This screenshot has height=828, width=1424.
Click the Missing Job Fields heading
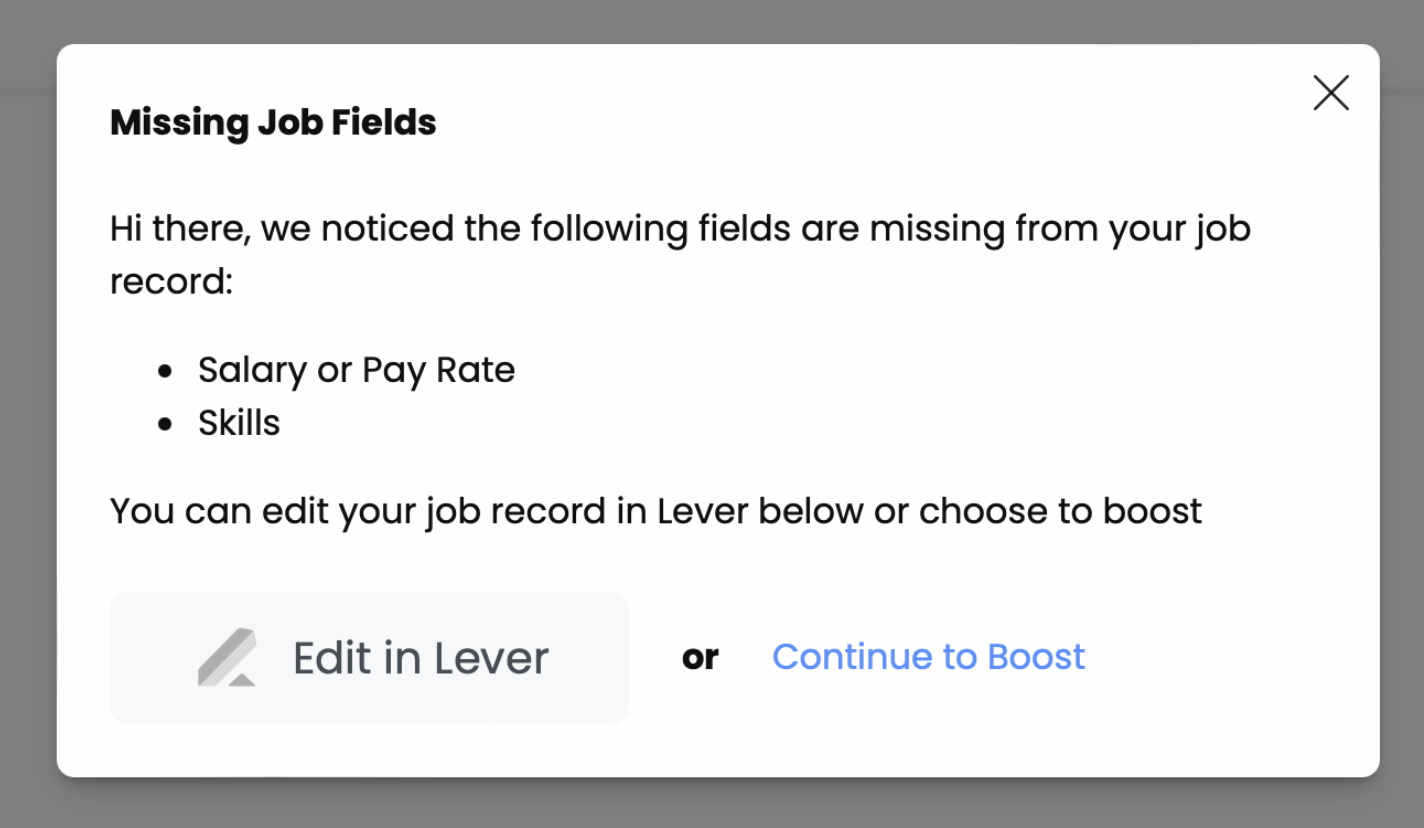click(272, 122)
